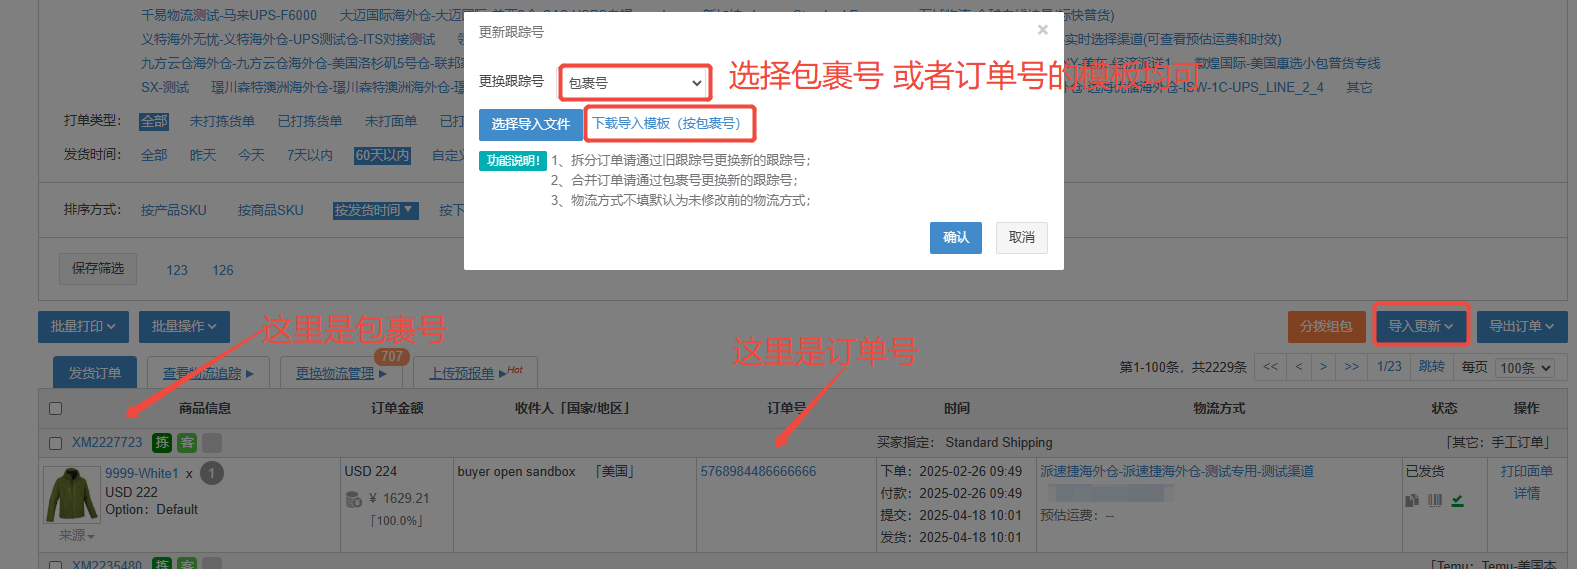
Task: Select the 其它 logistics option
Action: tap(1359, 87)
